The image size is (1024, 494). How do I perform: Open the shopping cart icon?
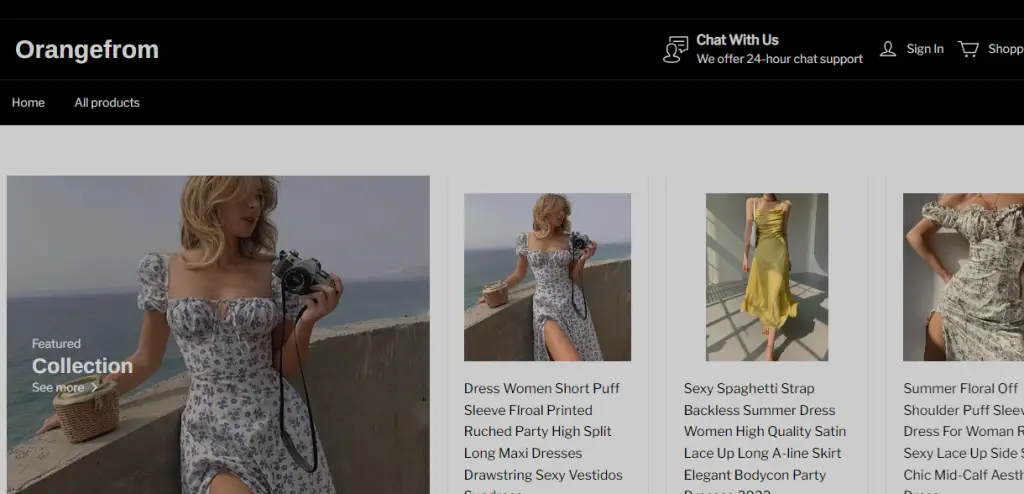pos(968,49)
